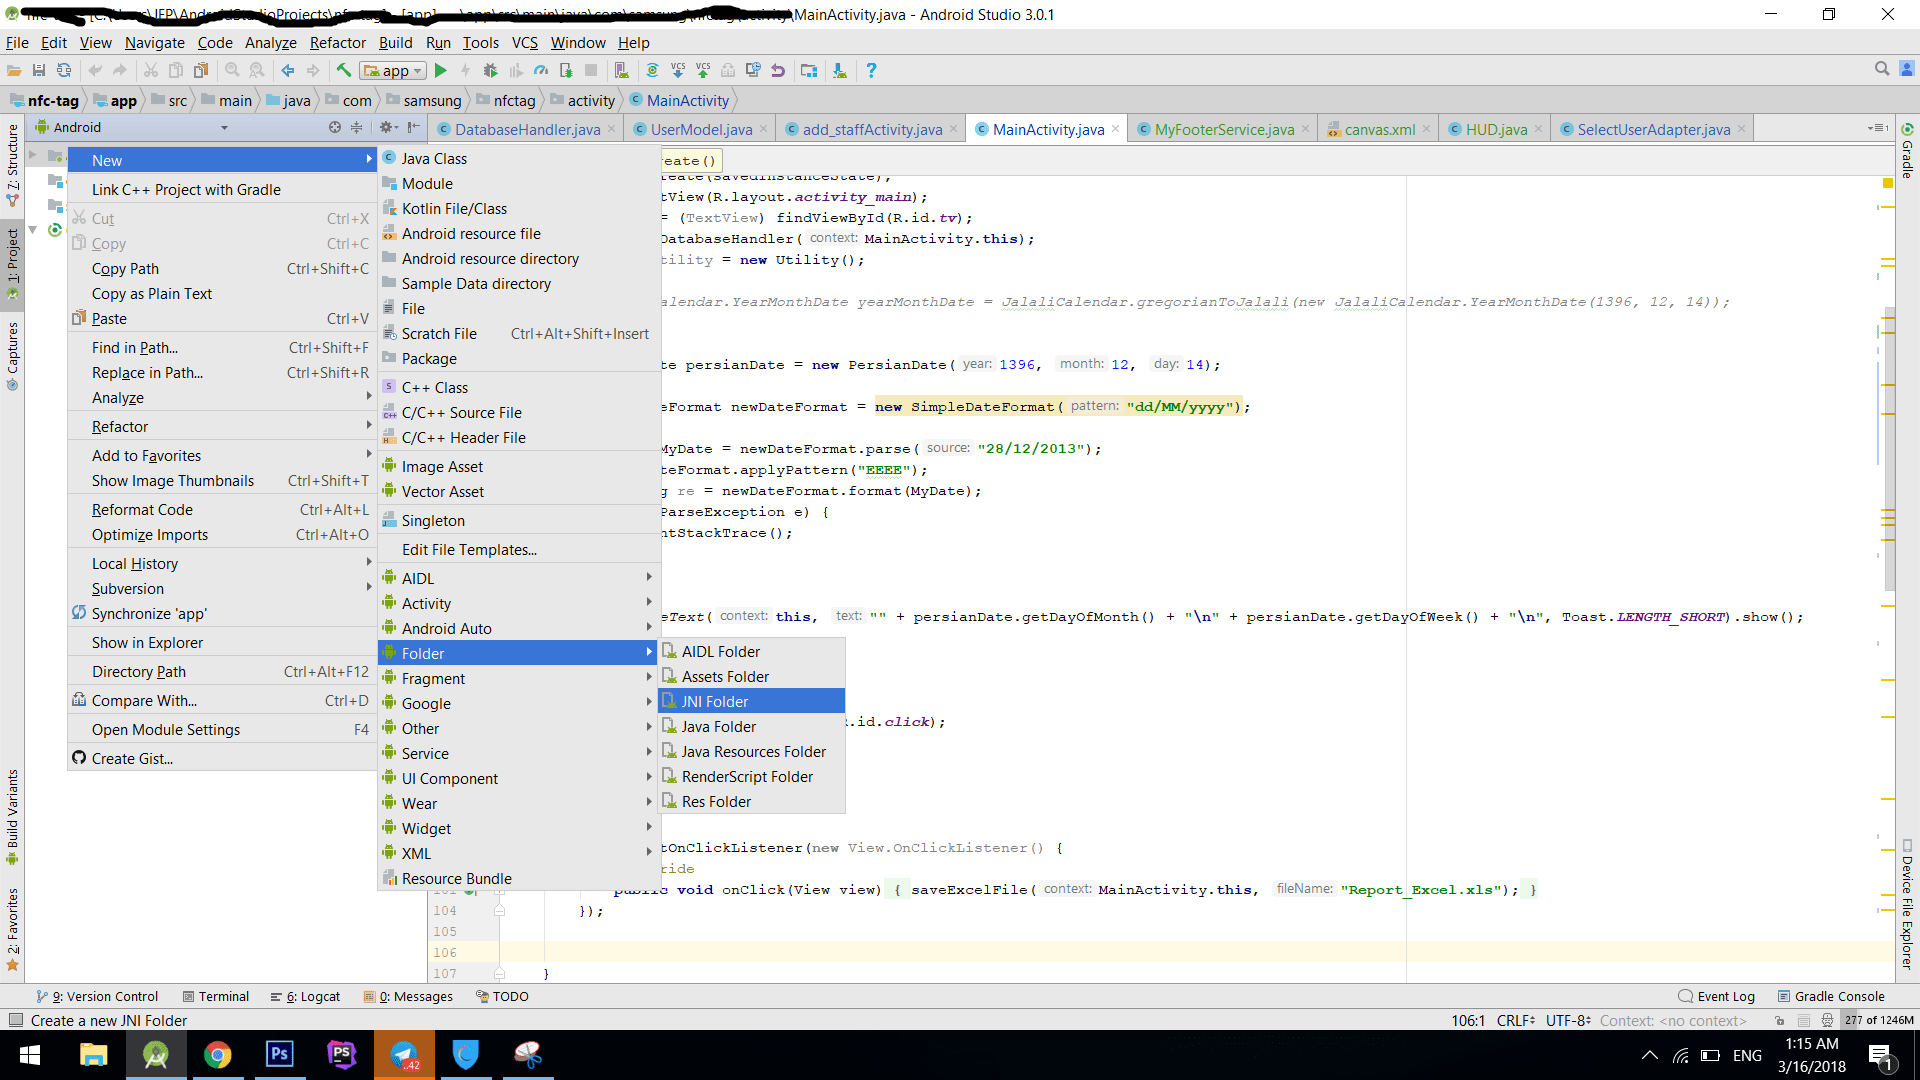
Task: Open the Terminal tool window
Action: (x=216, y=997)
